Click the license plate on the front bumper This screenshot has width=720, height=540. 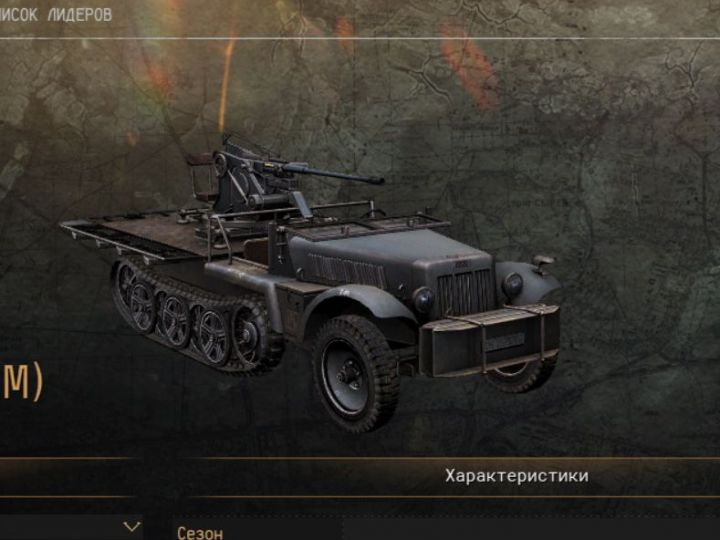[x=505, y=341]
